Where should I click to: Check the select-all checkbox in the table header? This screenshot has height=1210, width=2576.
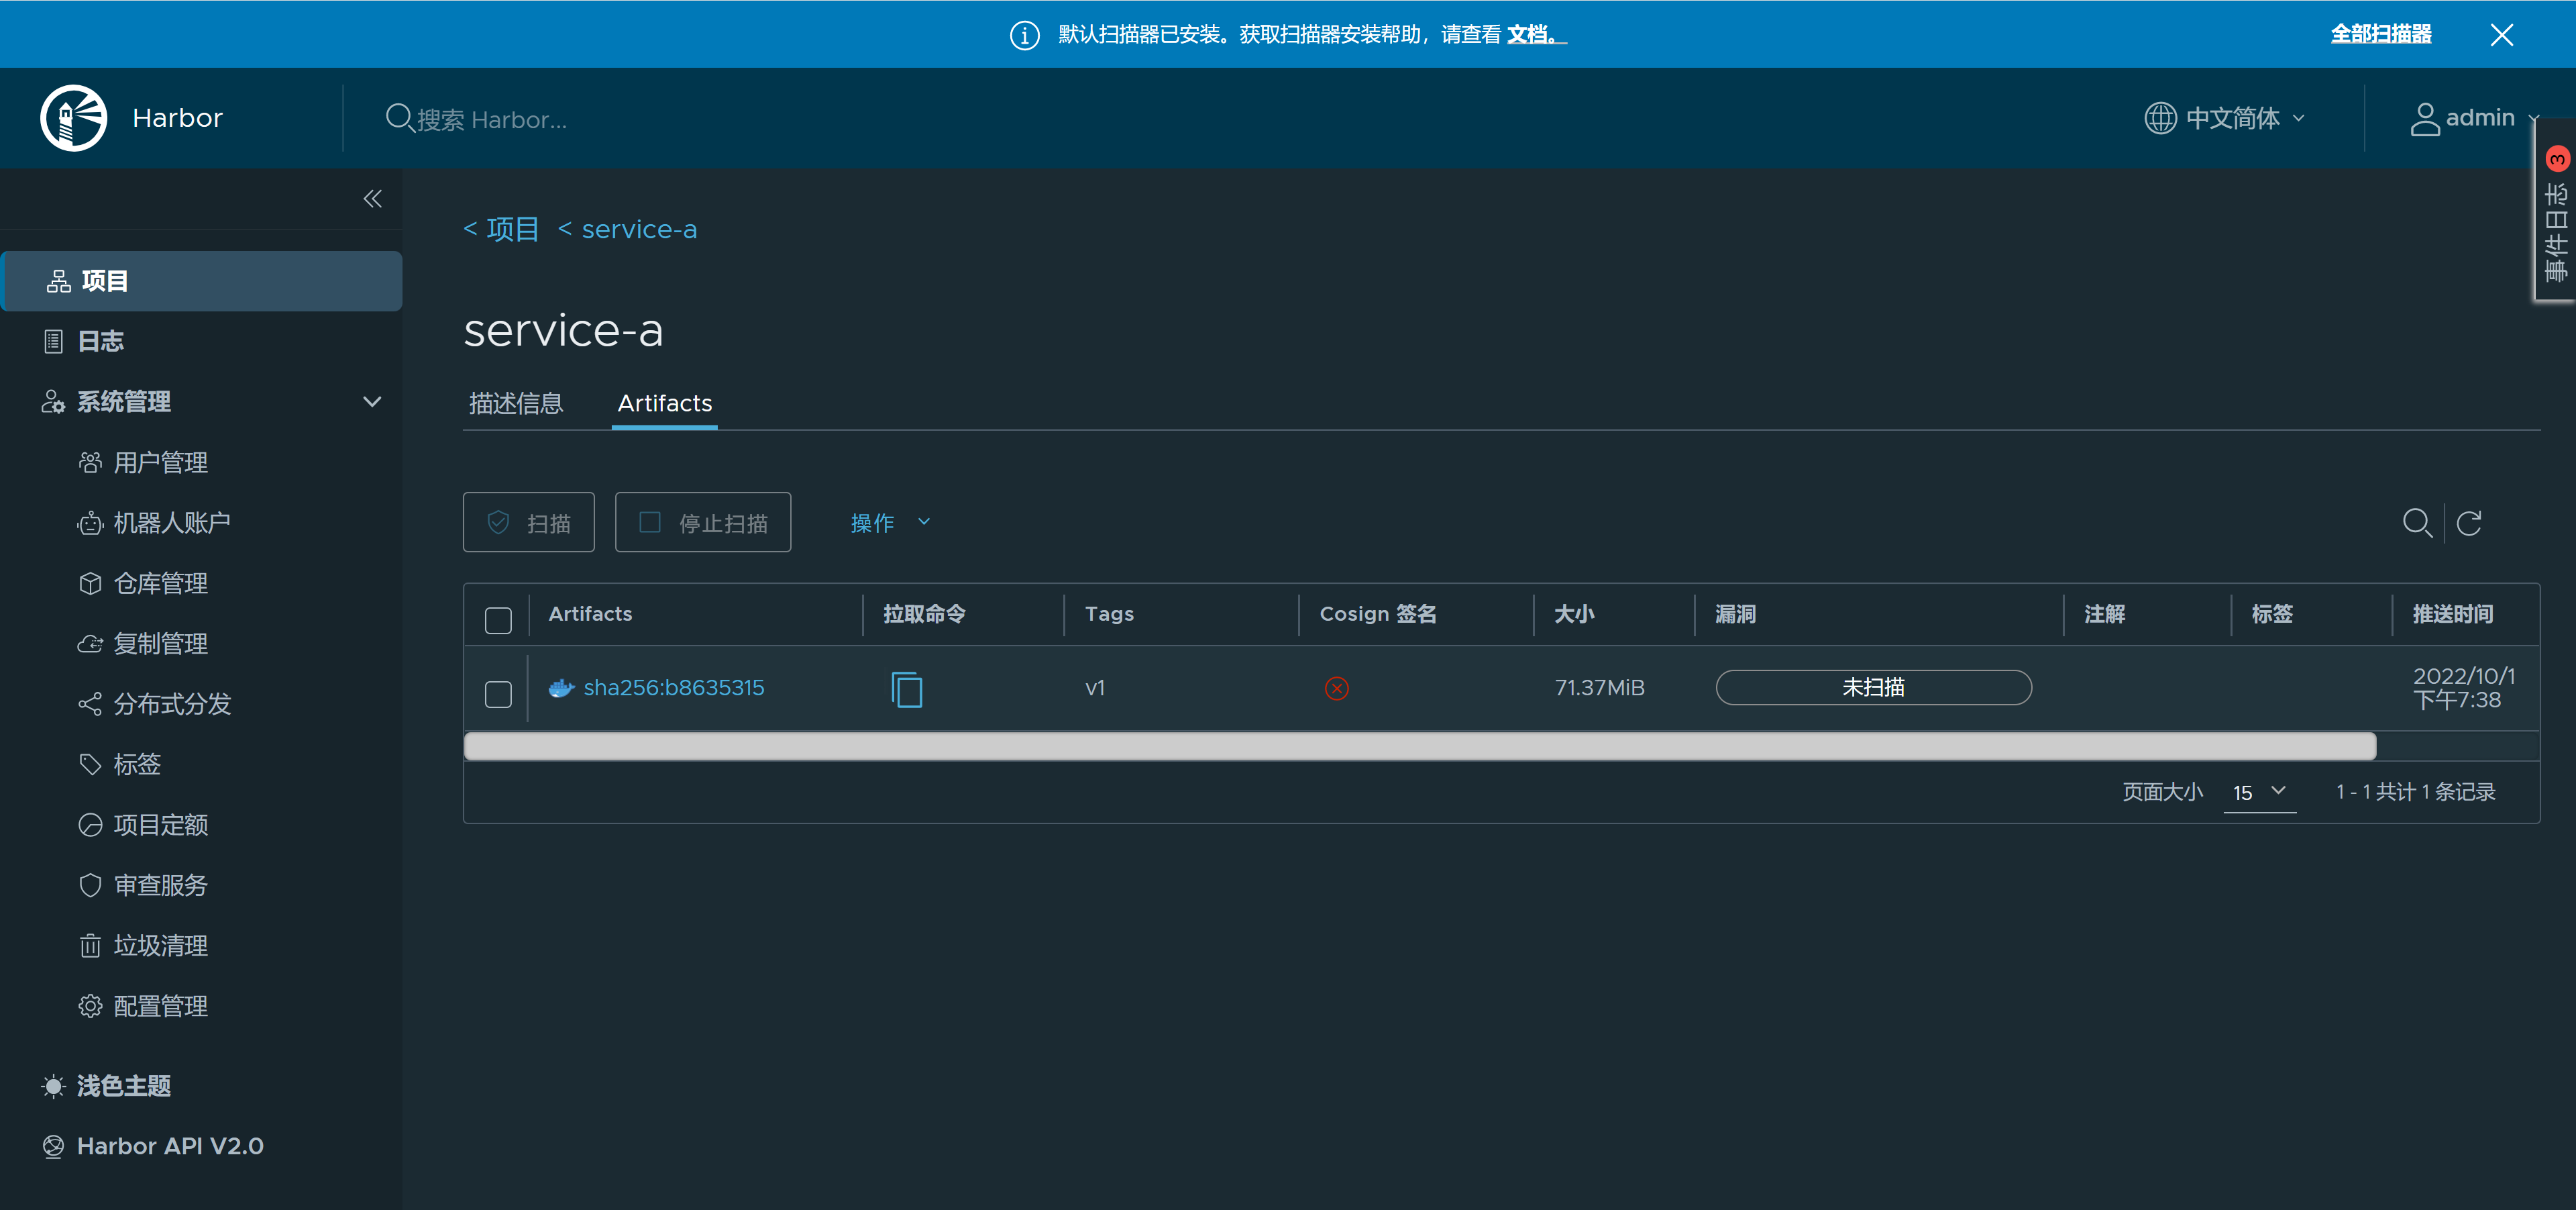pos(498,620)
